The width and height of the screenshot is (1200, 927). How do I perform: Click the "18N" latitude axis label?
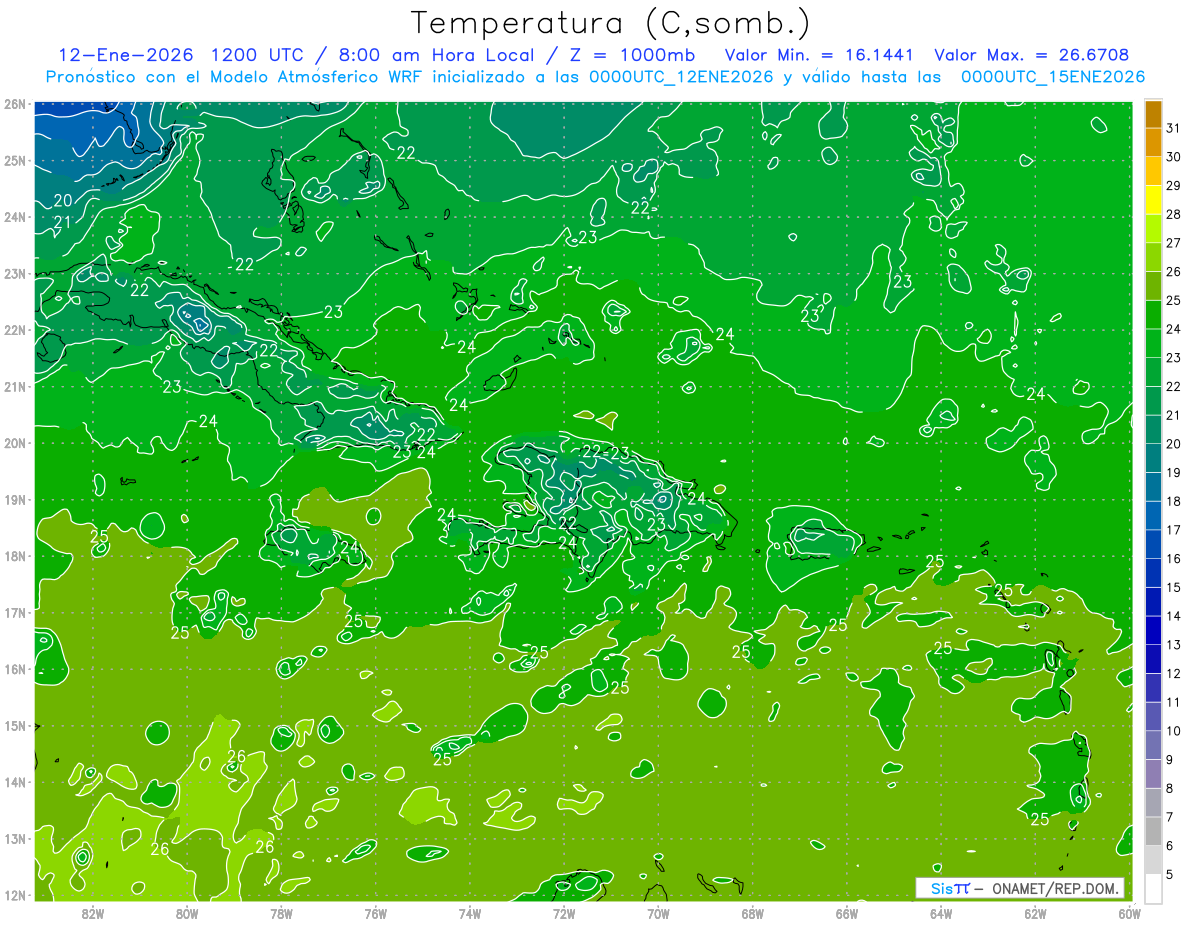coord(15,556)
